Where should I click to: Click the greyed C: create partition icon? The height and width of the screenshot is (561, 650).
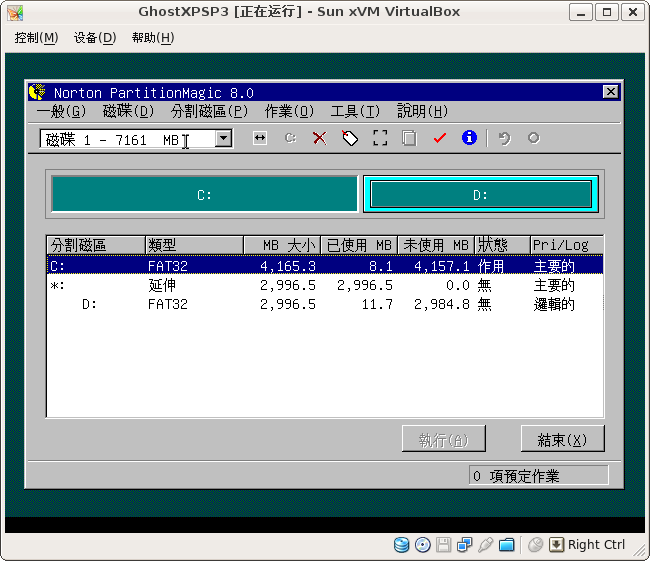coord(290,138)
